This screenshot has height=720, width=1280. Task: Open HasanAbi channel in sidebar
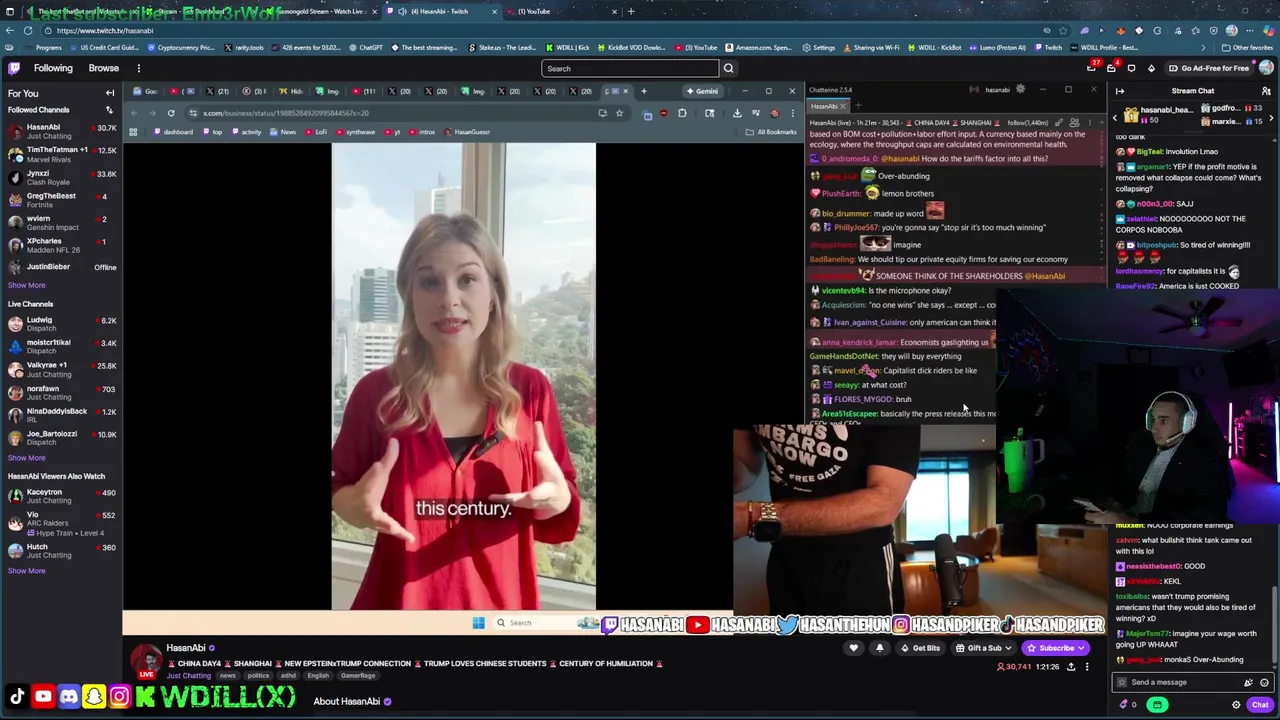click(62, 130)
